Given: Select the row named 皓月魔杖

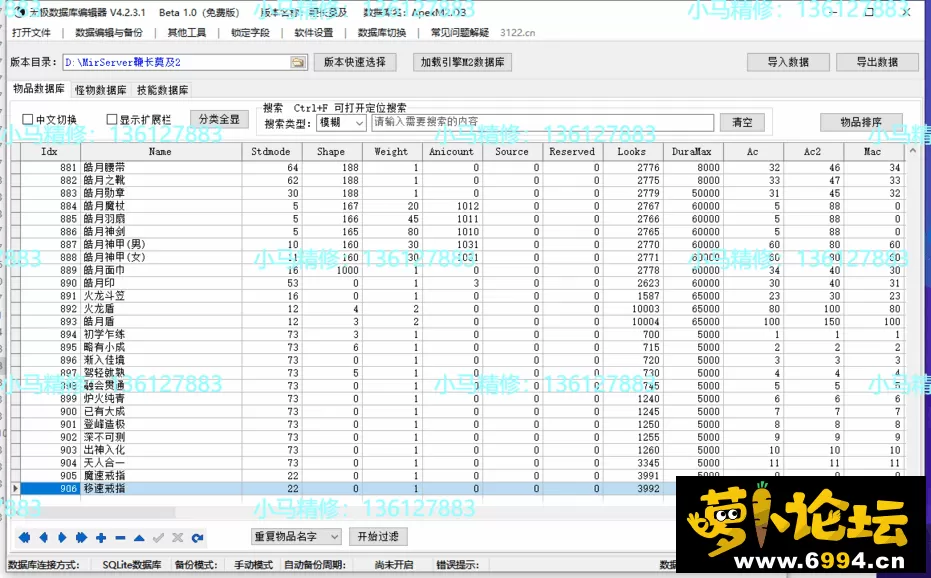Looking at the screenshot, I should 457,206.
